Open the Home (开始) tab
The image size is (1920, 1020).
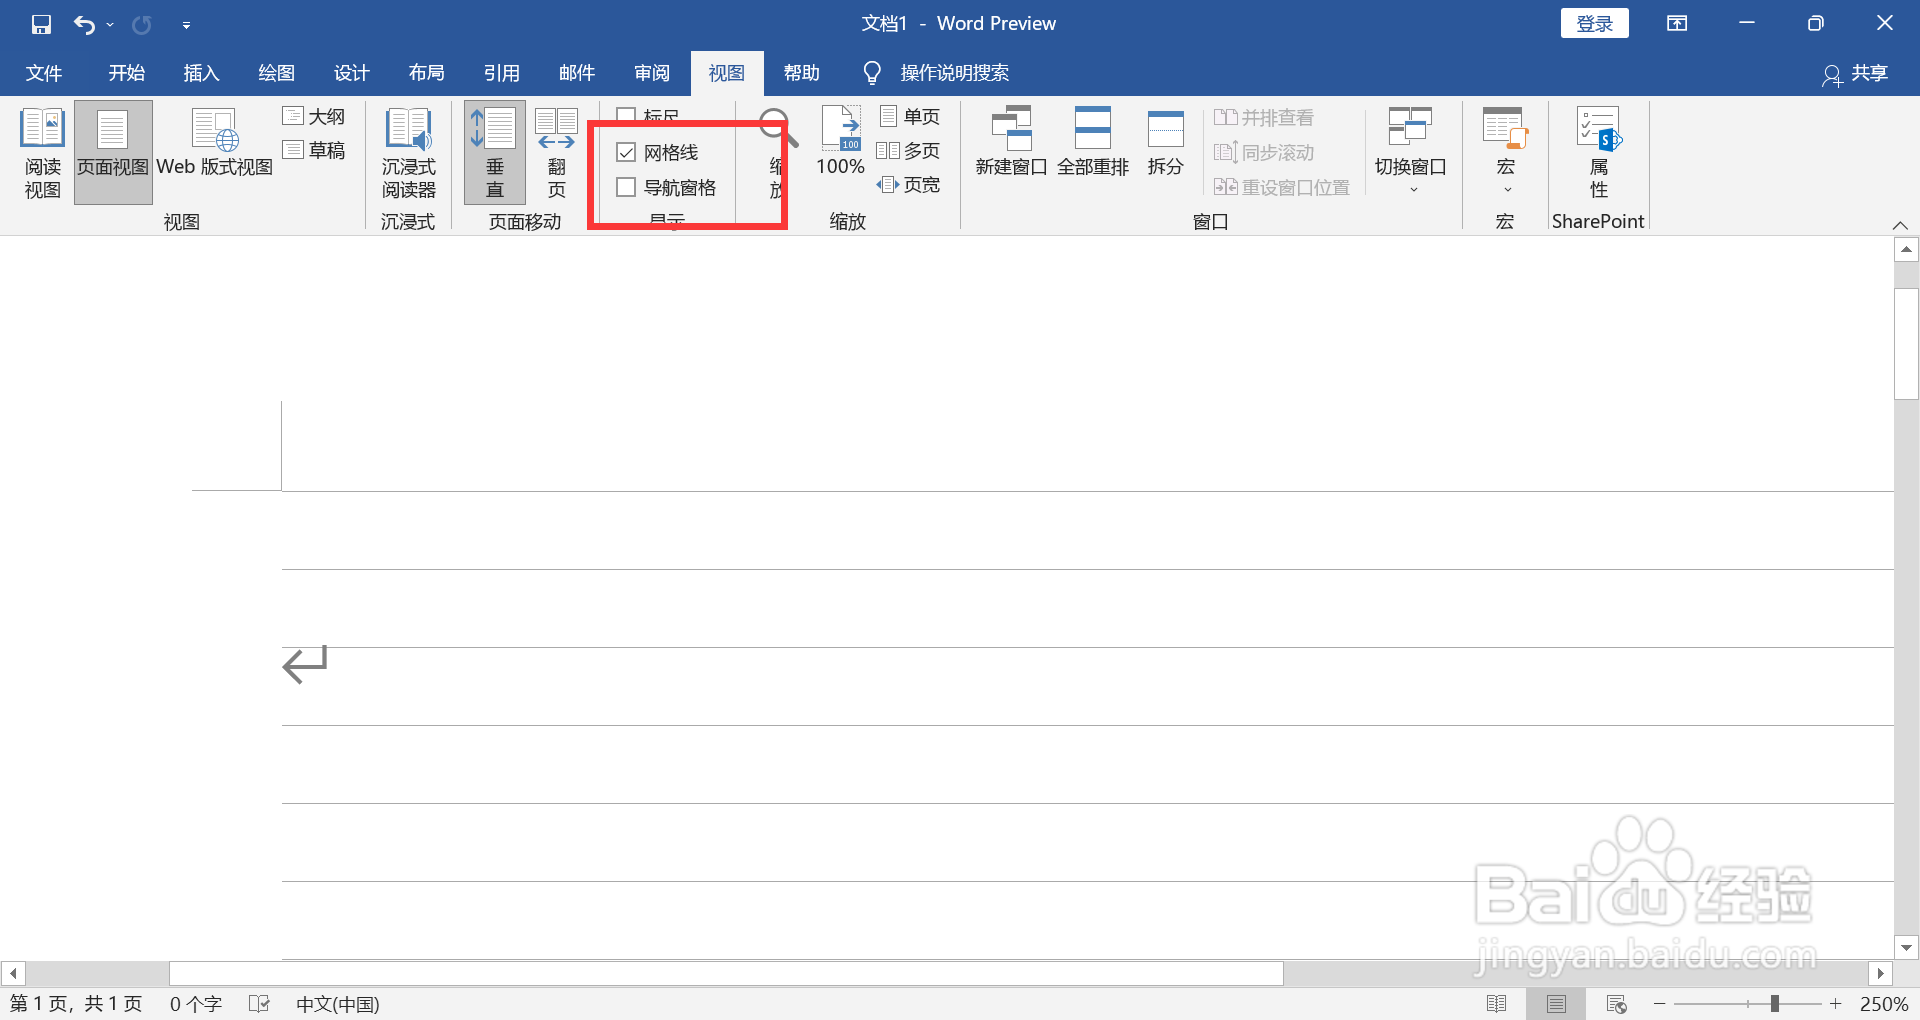click(127, 73)
